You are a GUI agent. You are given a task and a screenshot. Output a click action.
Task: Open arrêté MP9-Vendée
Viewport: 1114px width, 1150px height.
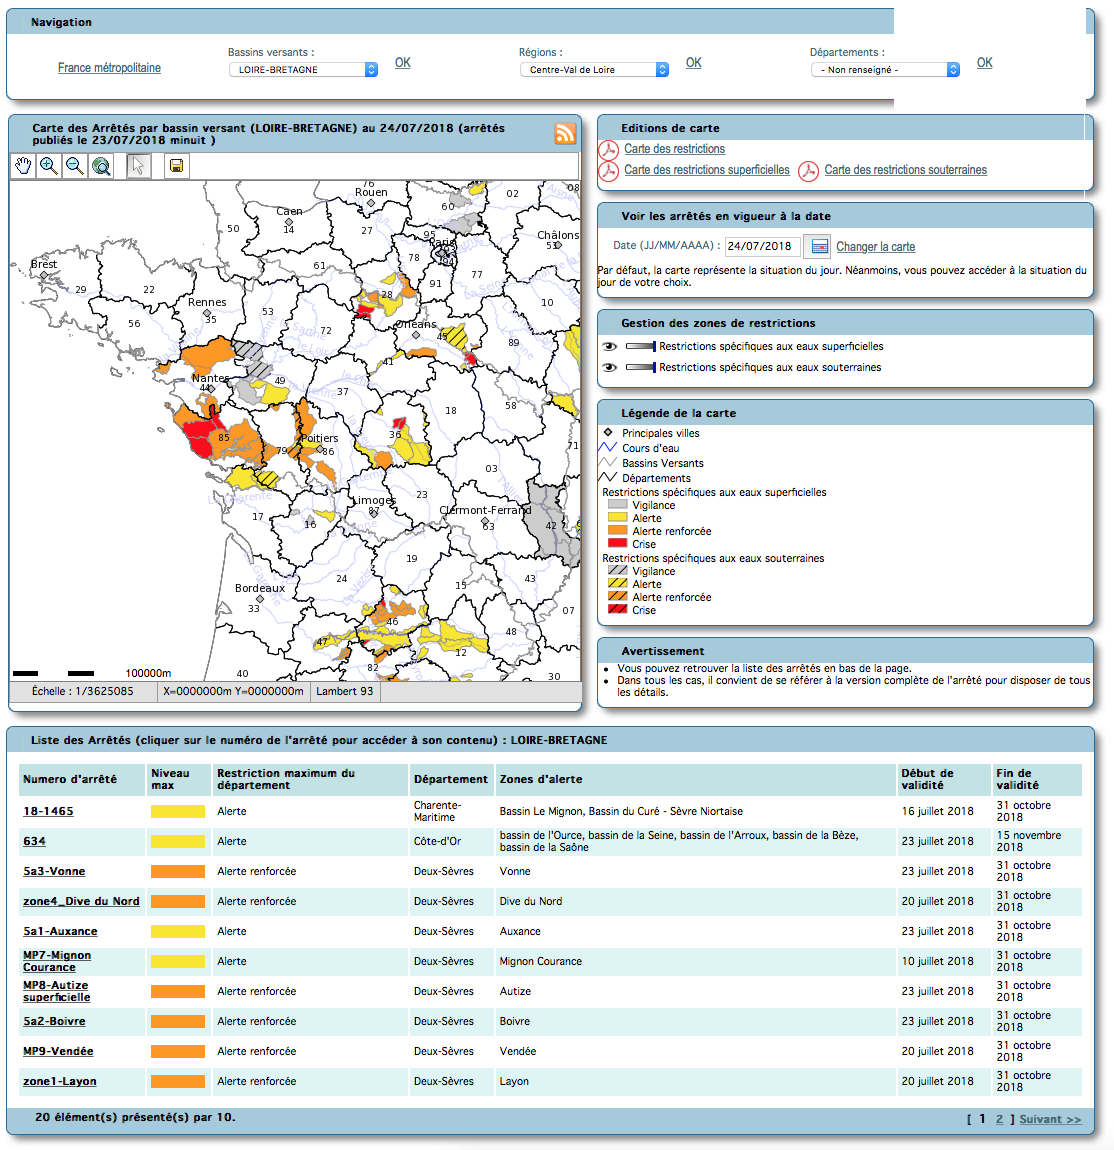pos(58,1052)
